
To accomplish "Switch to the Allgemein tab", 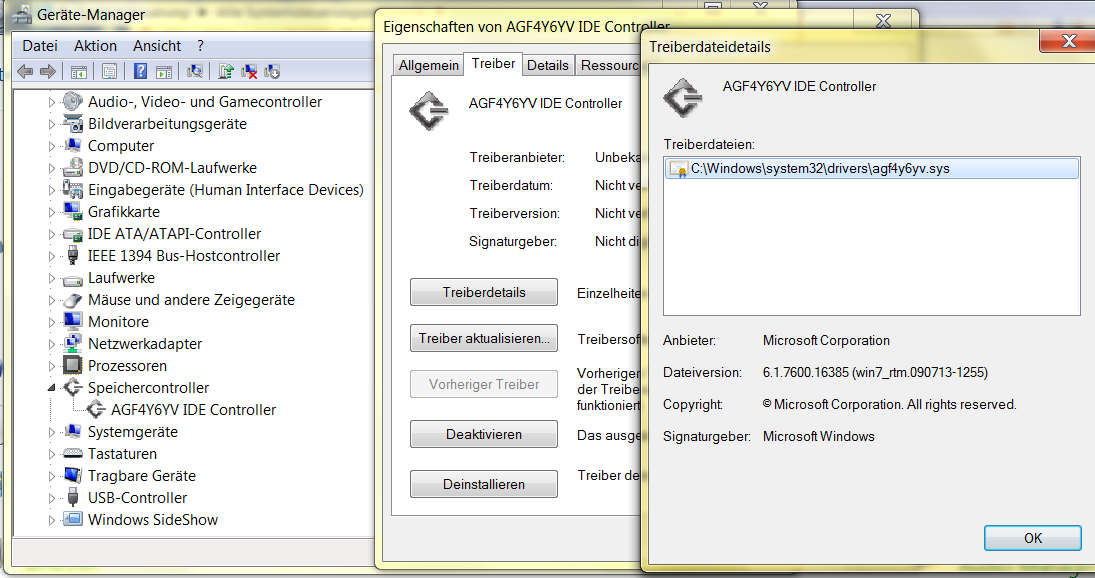I will [x=429, y=65].
